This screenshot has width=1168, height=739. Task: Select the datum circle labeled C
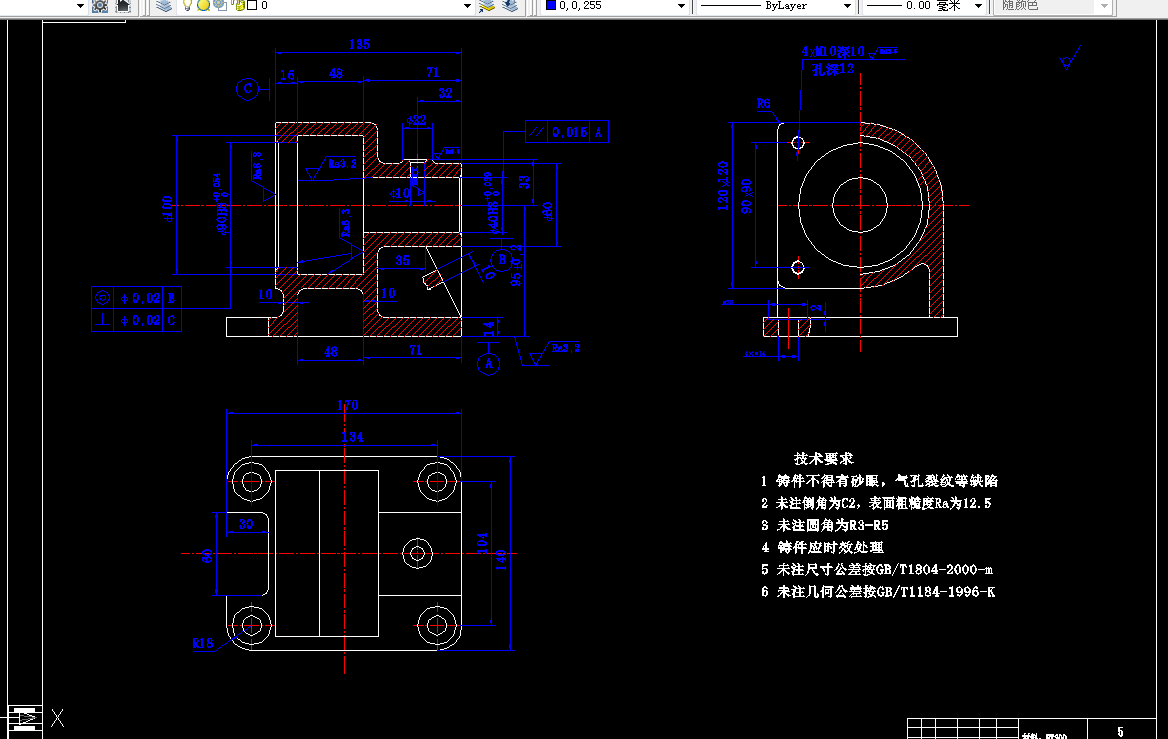point(249,89)
